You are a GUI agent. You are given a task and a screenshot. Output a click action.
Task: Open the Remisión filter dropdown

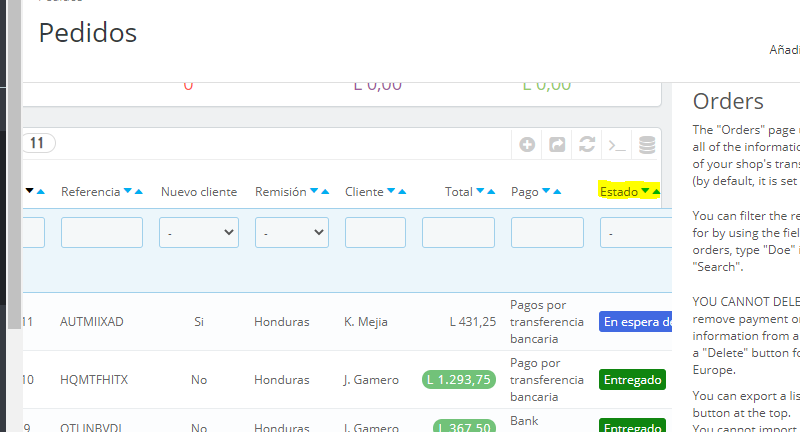[292, 233]
